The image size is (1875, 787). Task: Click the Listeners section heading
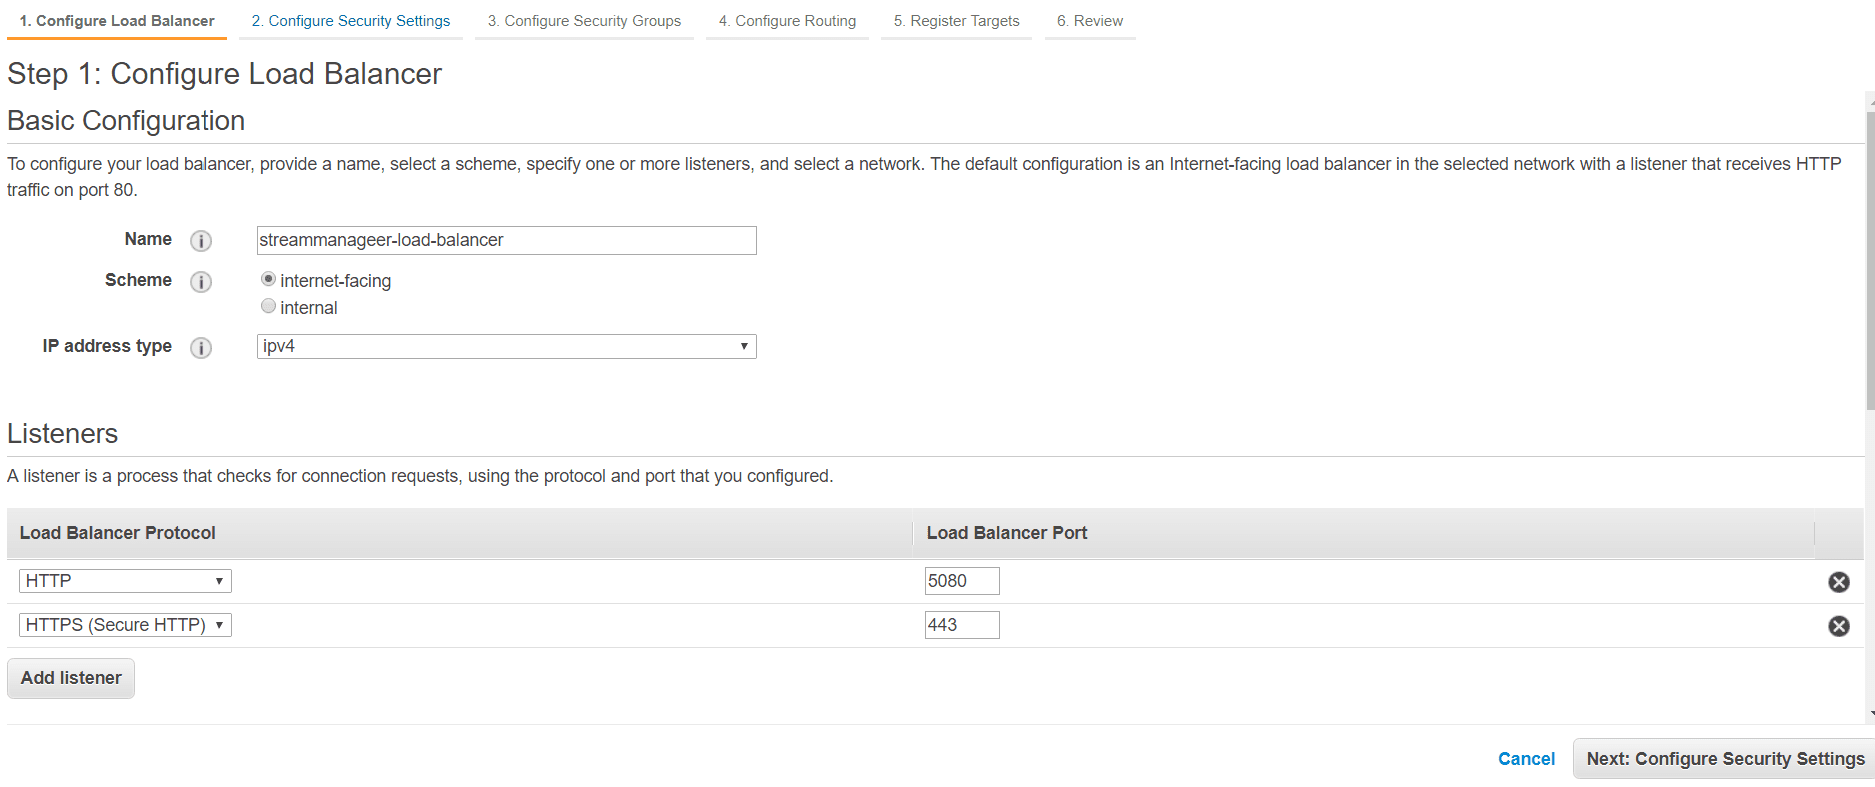click(63, 434)
